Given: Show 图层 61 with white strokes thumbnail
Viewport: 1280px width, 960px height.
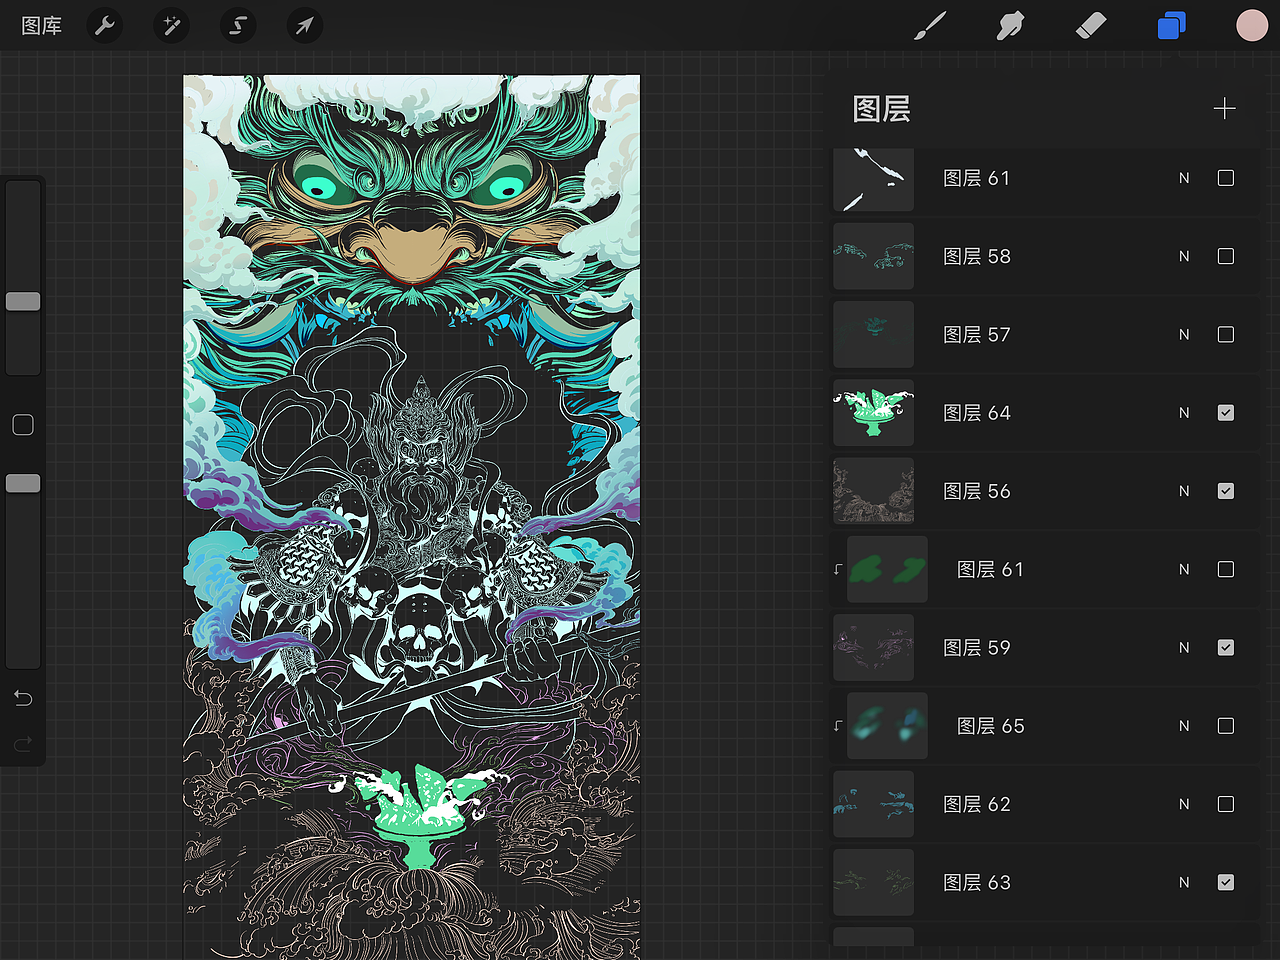Looking at the screenshot, I should [1226, 178].
